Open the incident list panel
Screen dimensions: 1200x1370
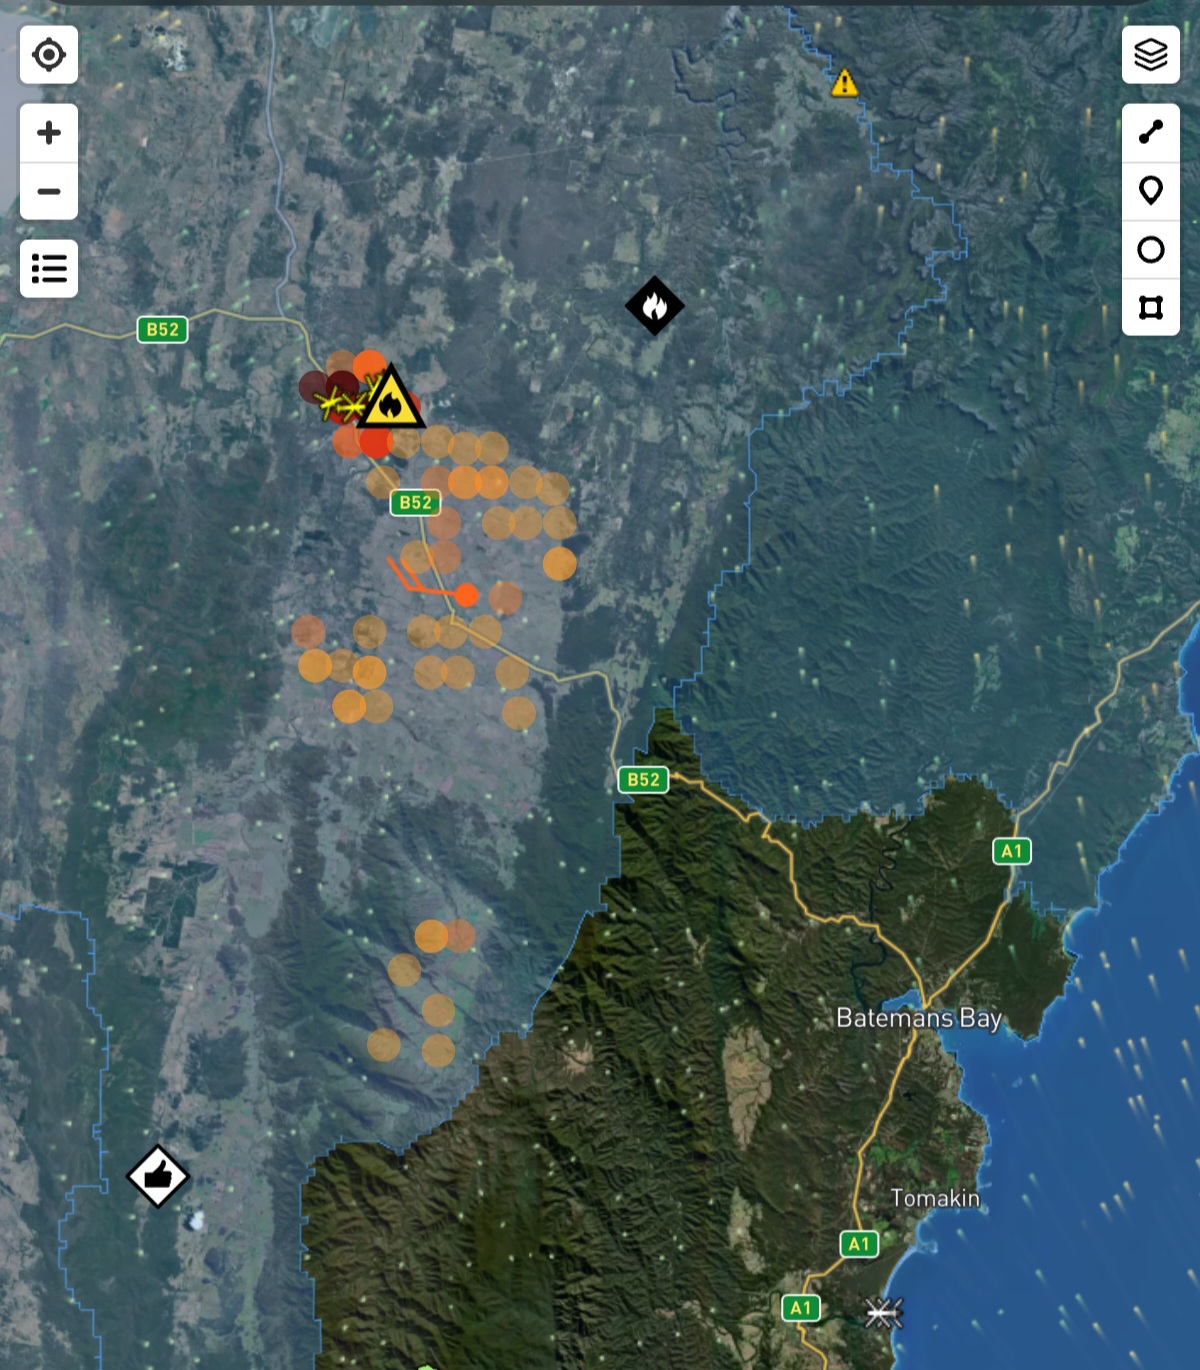(x=49, y=268)
